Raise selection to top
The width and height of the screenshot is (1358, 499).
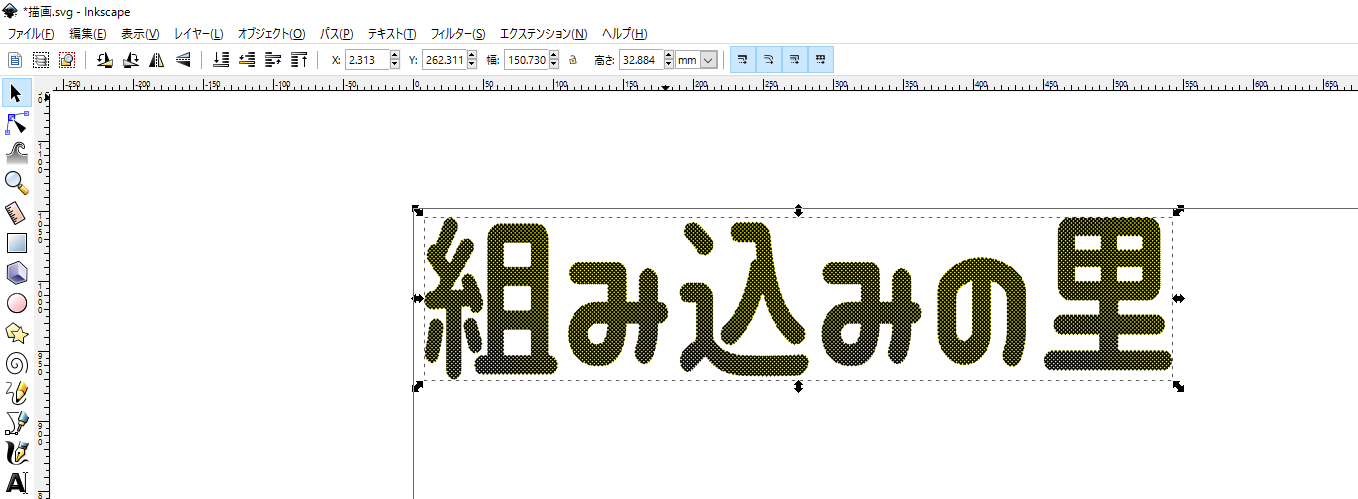300,60
